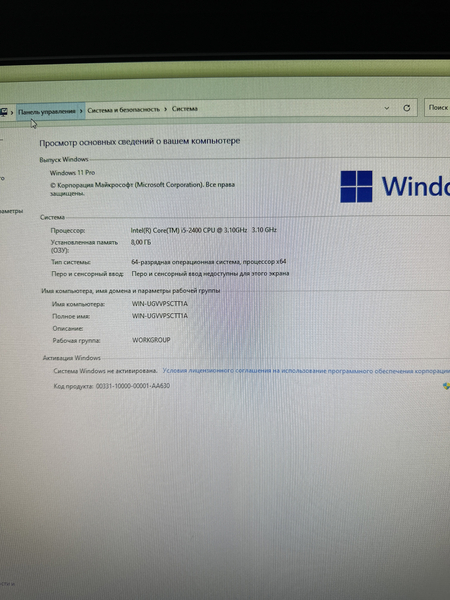Click the blue Windows logo squares
Viewport: 450px width, 600px height.
pos(356,186)
